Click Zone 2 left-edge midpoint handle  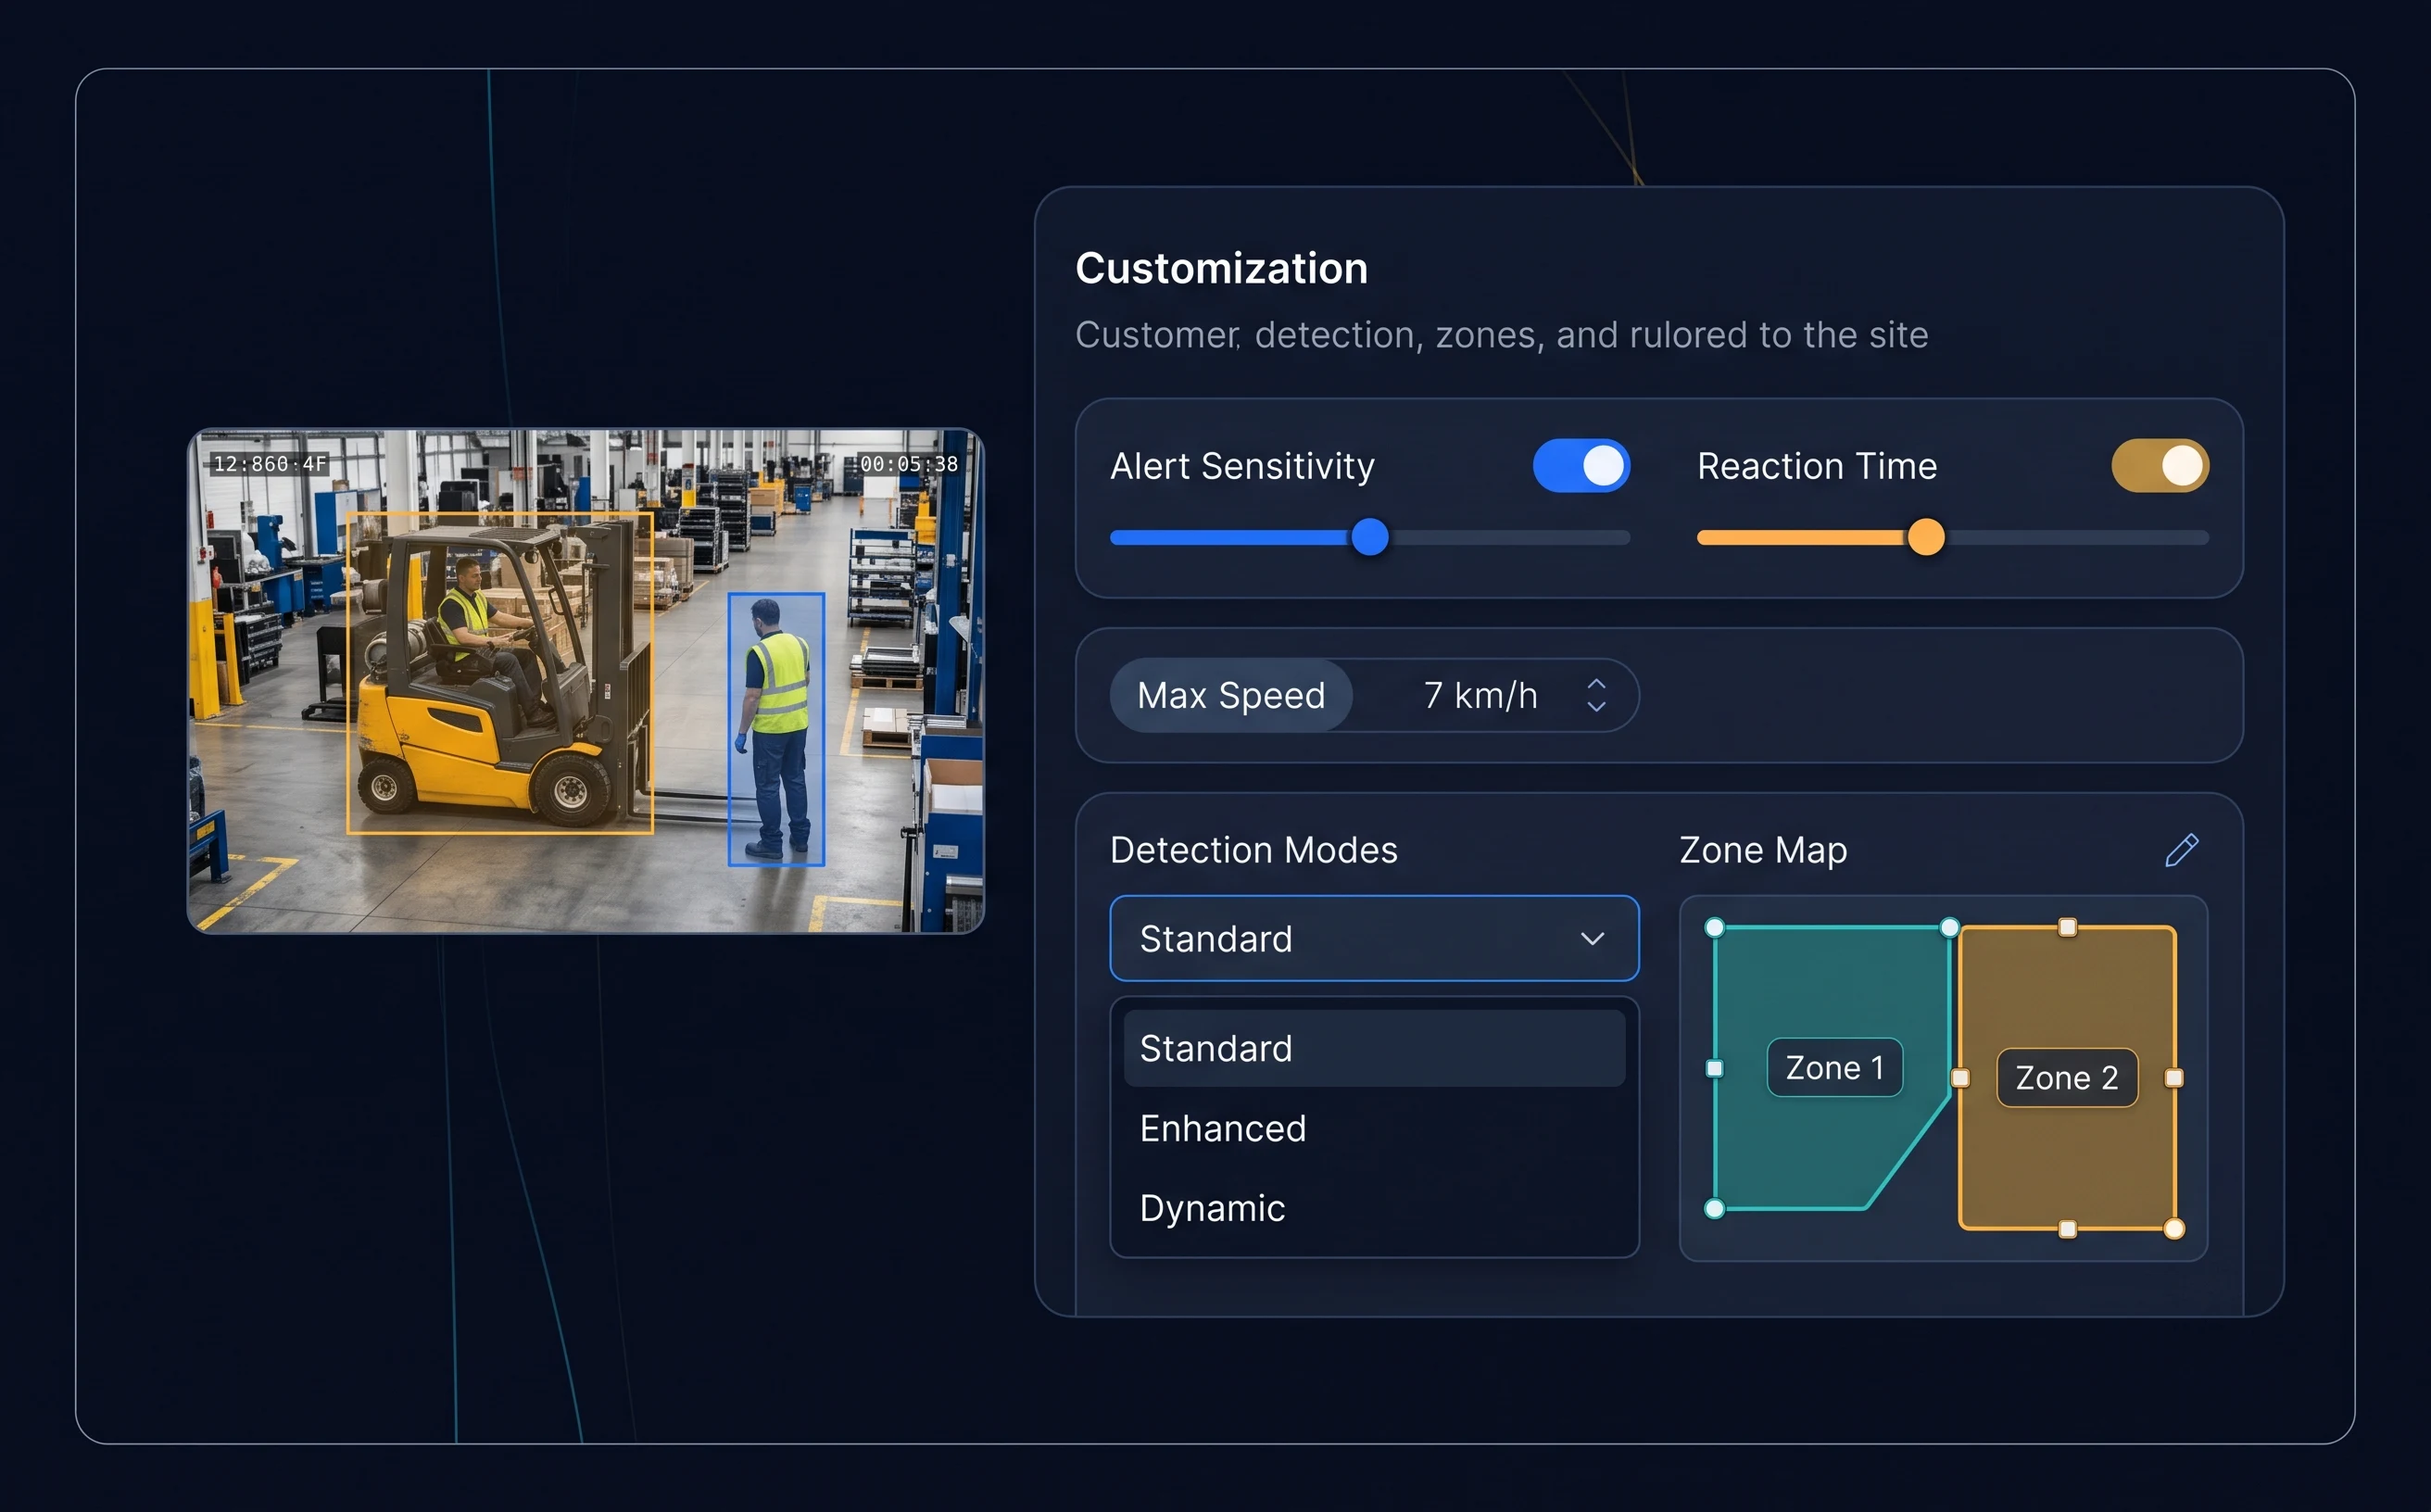pyautogui.click(x=1960, y=1077)
